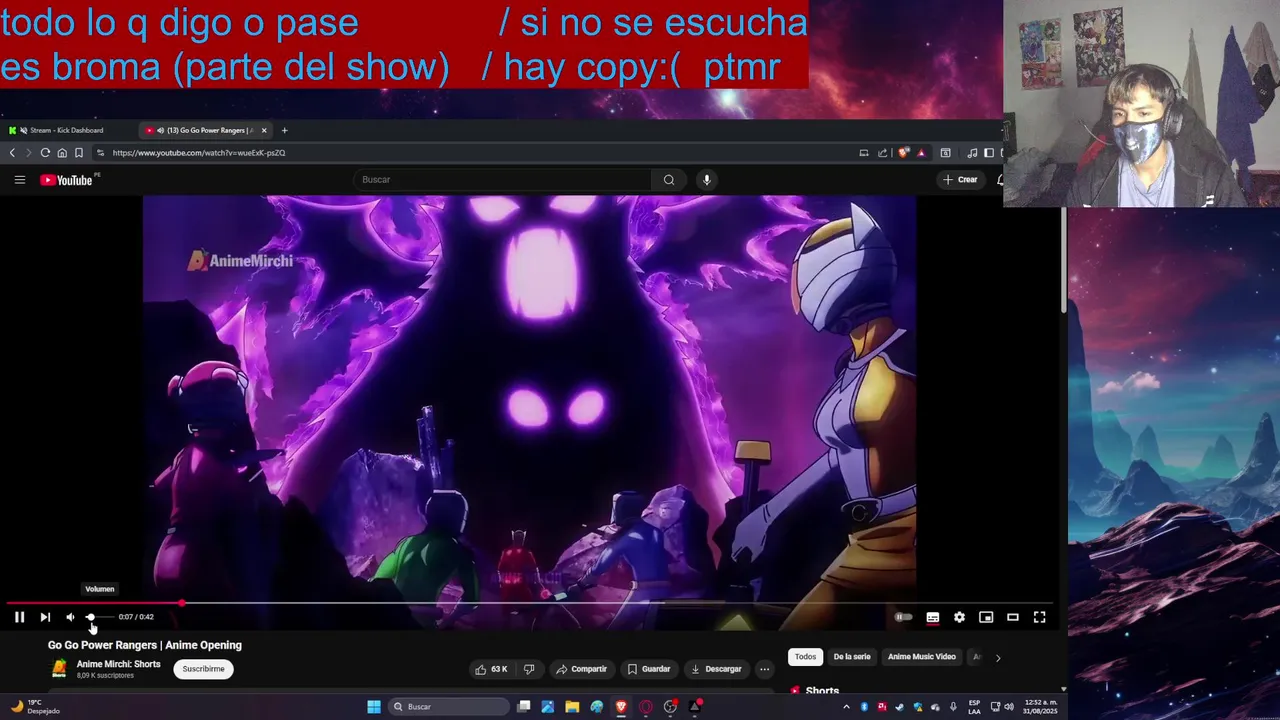The width and height of the screenshot is (1280, 720).
Task: Open the browser sidebar panel toggle
Action: pos(989,153)
